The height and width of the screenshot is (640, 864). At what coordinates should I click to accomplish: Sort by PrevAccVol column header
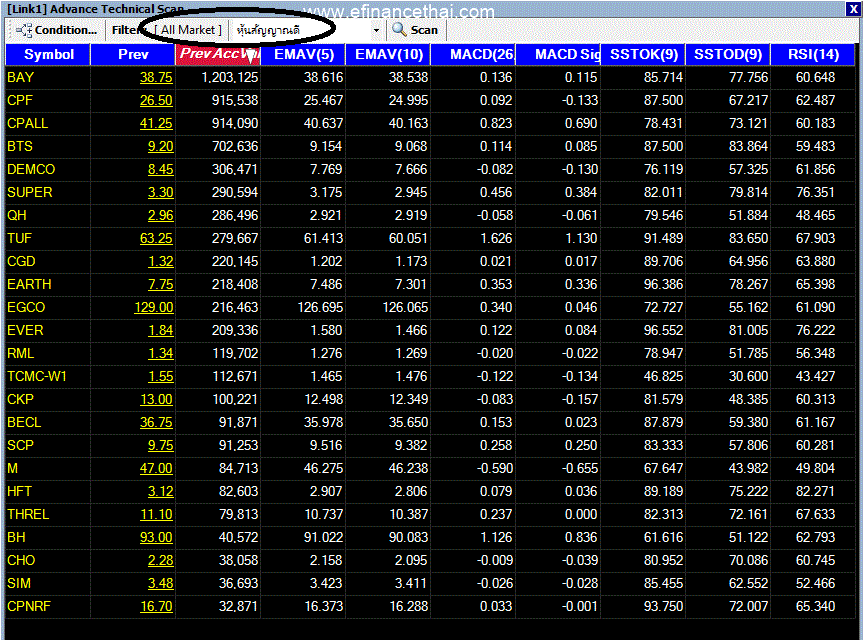point(218,55)
